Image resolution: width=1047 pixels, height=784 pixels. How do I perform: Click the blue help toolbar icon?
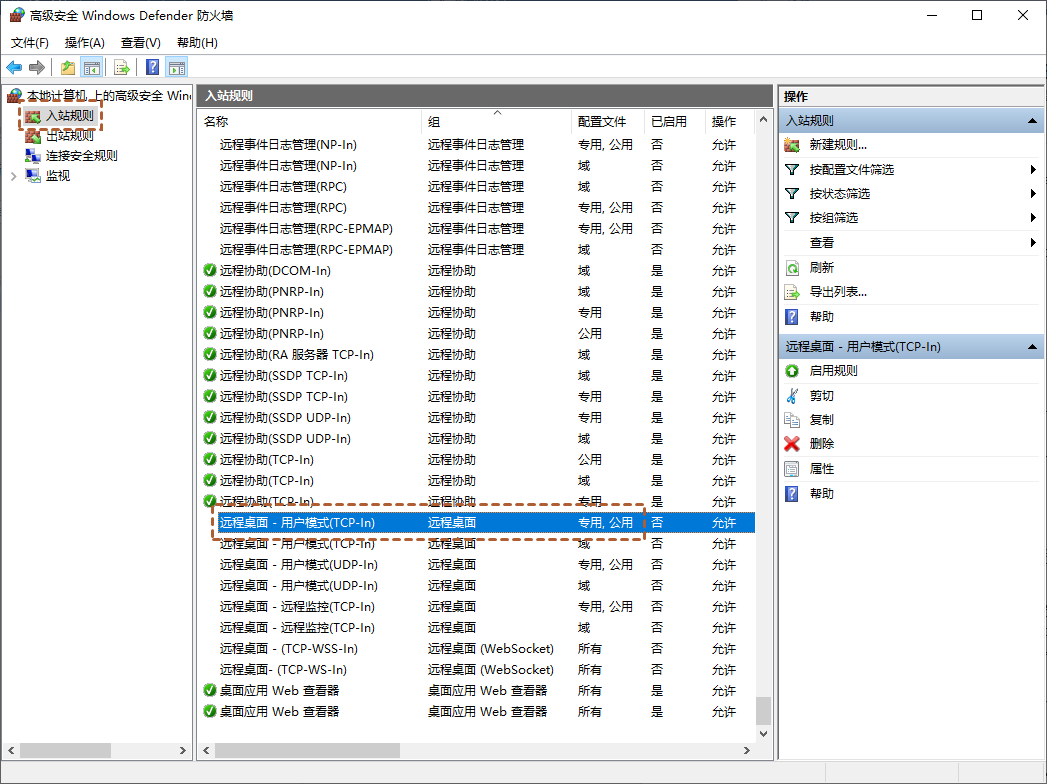click(x=153, y=68)
